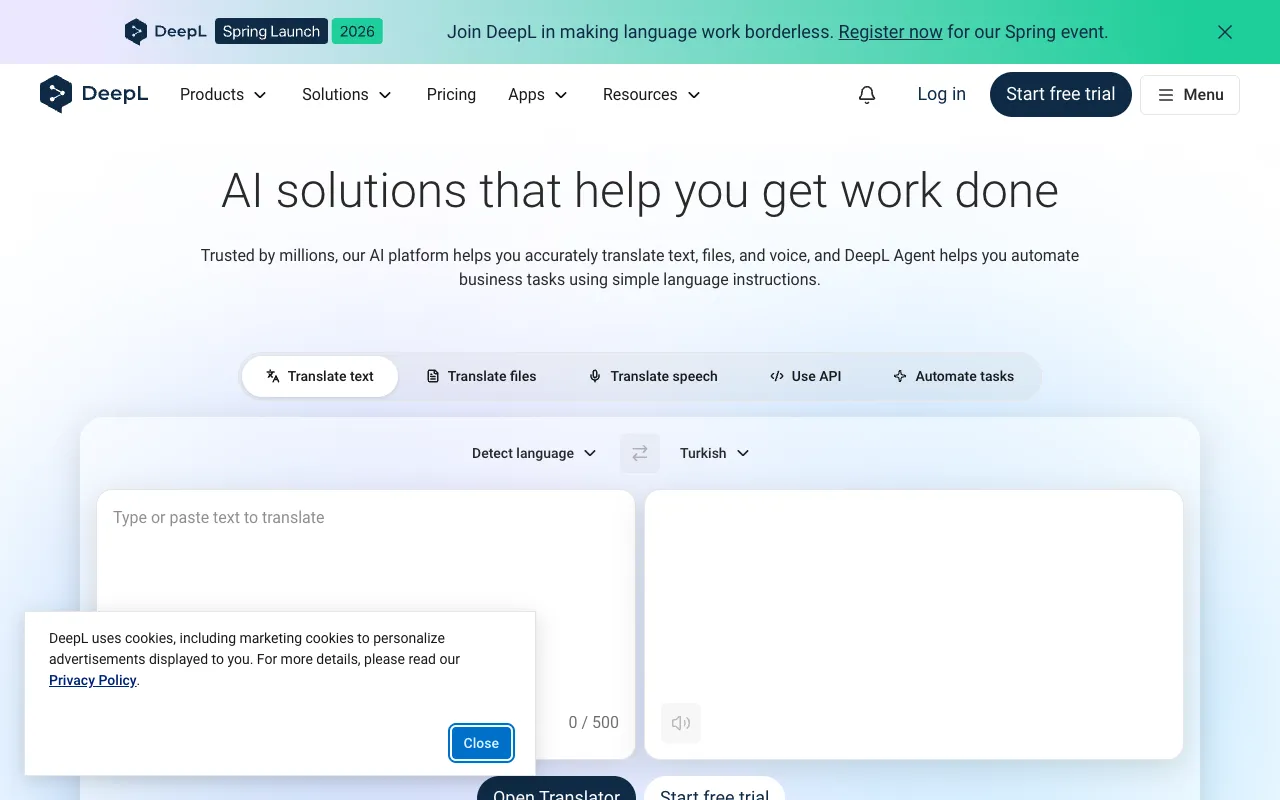Image resolution: width=1280 pixels, height=800 pixels.
Task: Open the Pricing page from the navigation
Action: point(451,94)
